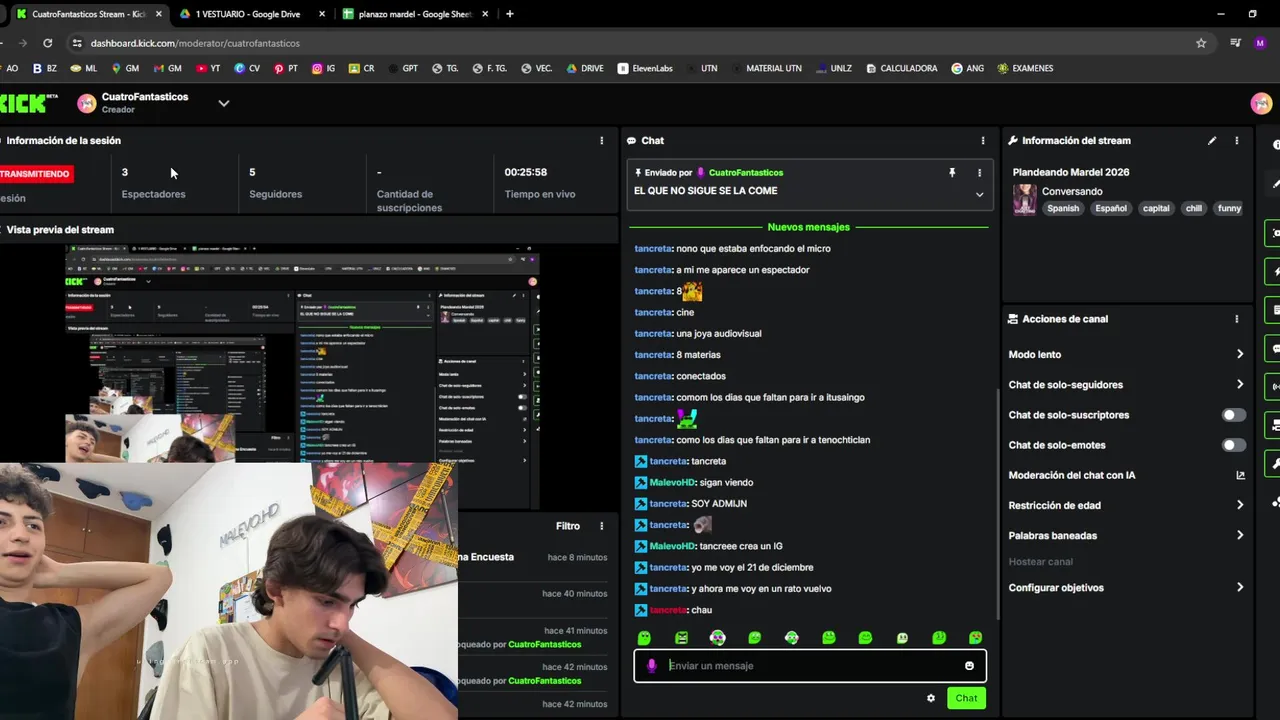This screenshot has height=720, width=1280.
Task: Open Acciones de canal options menu
Action: [x=1236, y=319]
